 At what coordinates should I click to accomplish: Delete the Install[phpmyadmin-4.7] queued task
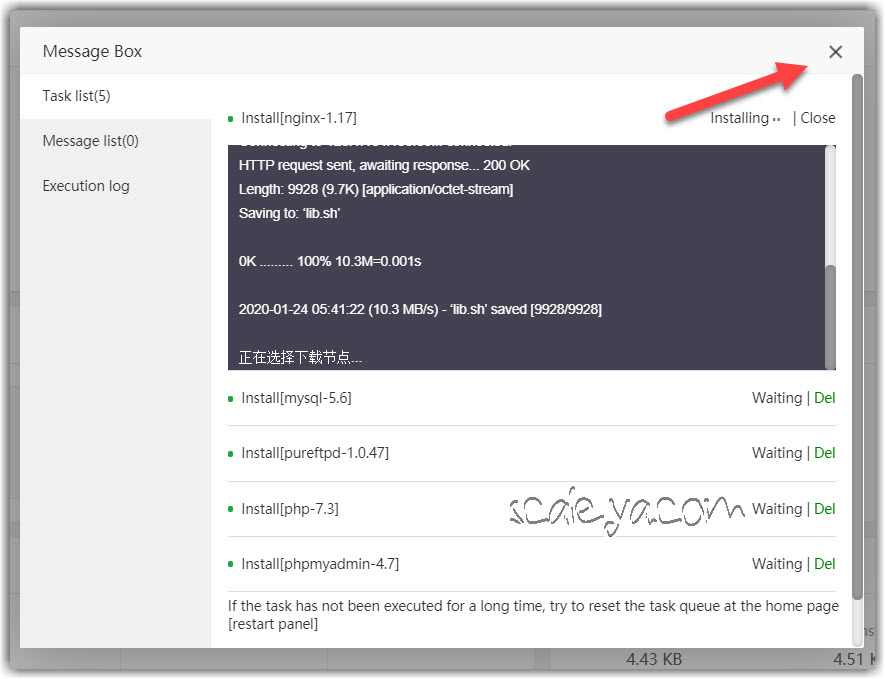[824, 564]
